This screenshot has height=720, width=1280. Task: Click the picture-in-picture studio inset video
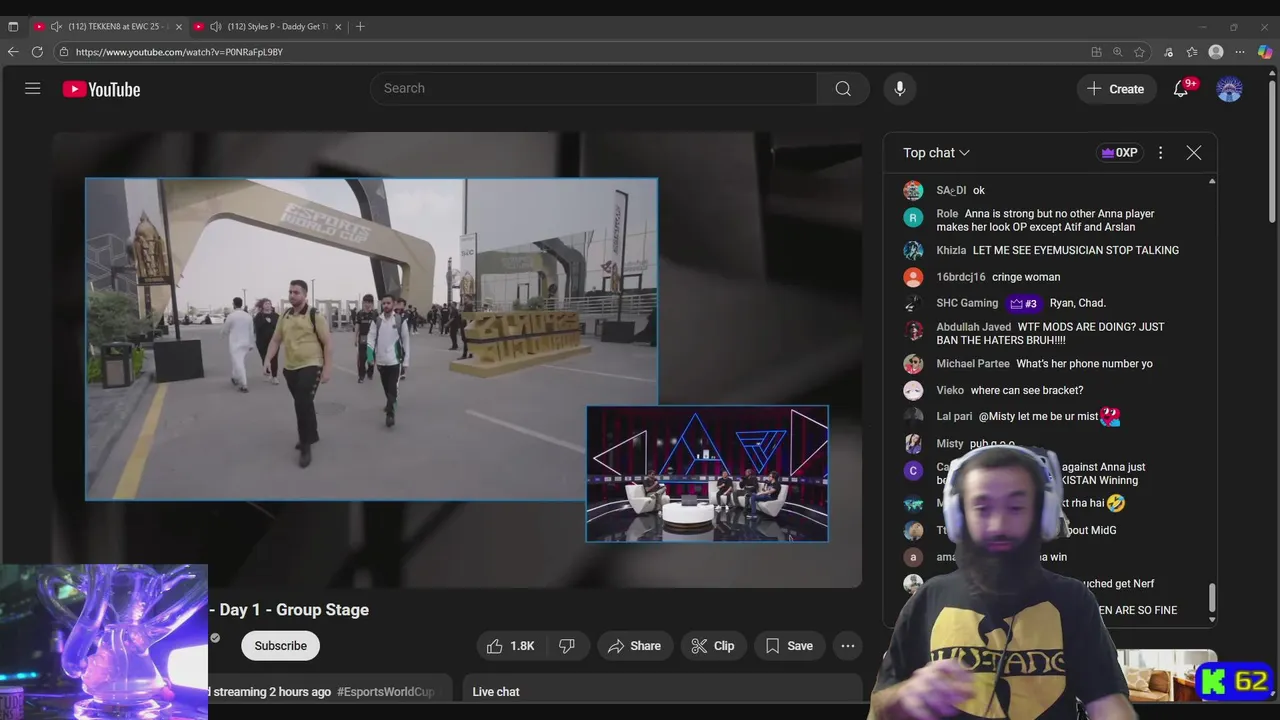pyautogui.click(x=707, y=474)
